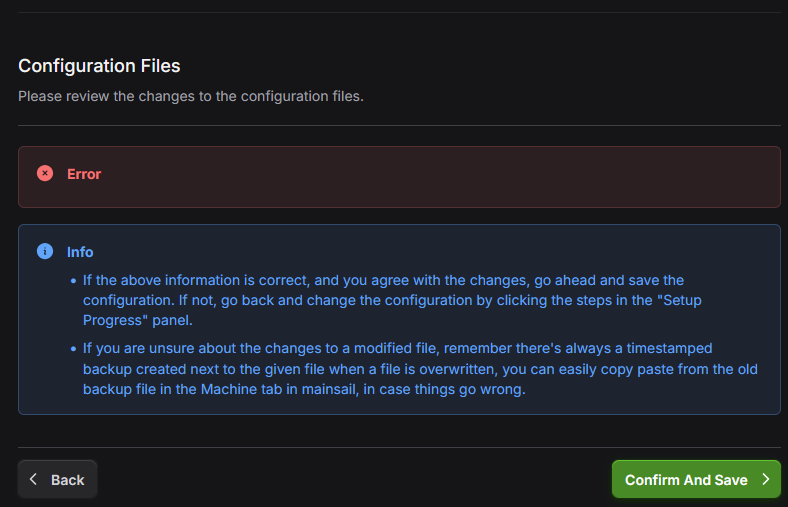
Task: Click the 'Please review the changes' subtitle
Action: click(x=190, y=97)
